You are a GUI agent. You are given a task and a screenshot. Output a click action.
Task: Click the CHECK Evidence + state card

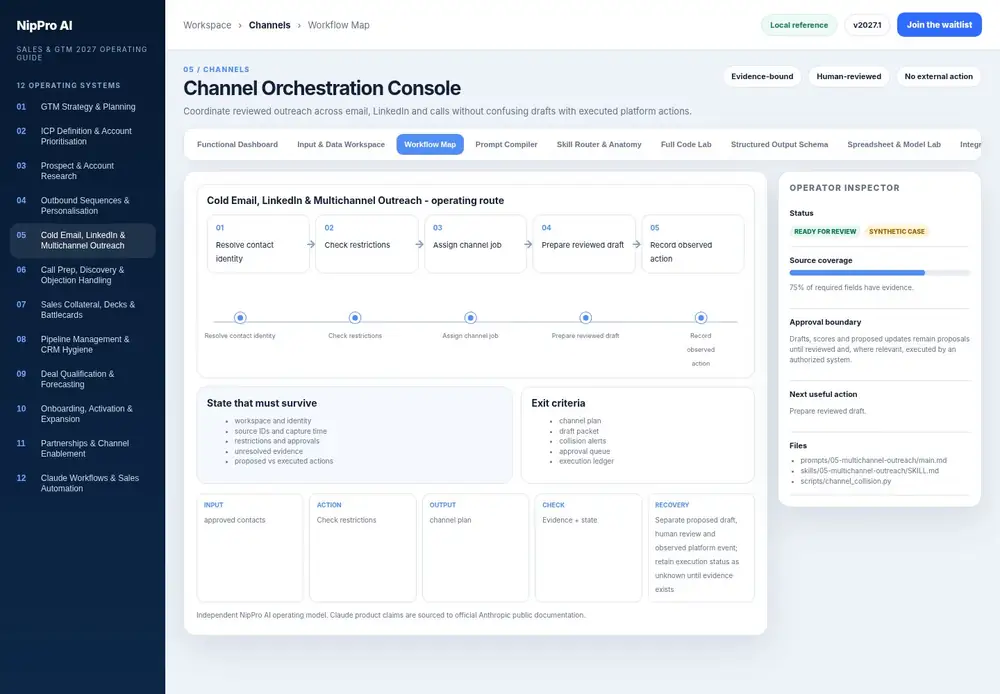tap(589, 548)
